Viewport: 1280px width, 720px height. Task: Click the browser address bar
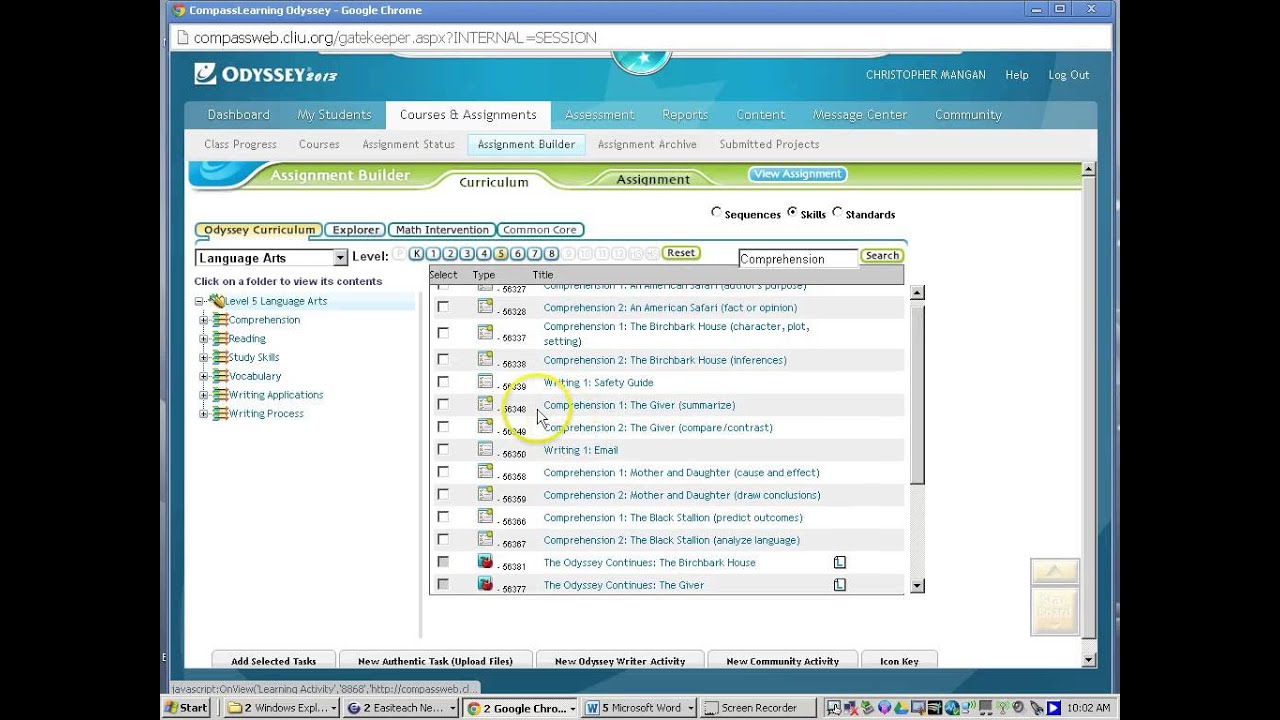tap(640, 38)
